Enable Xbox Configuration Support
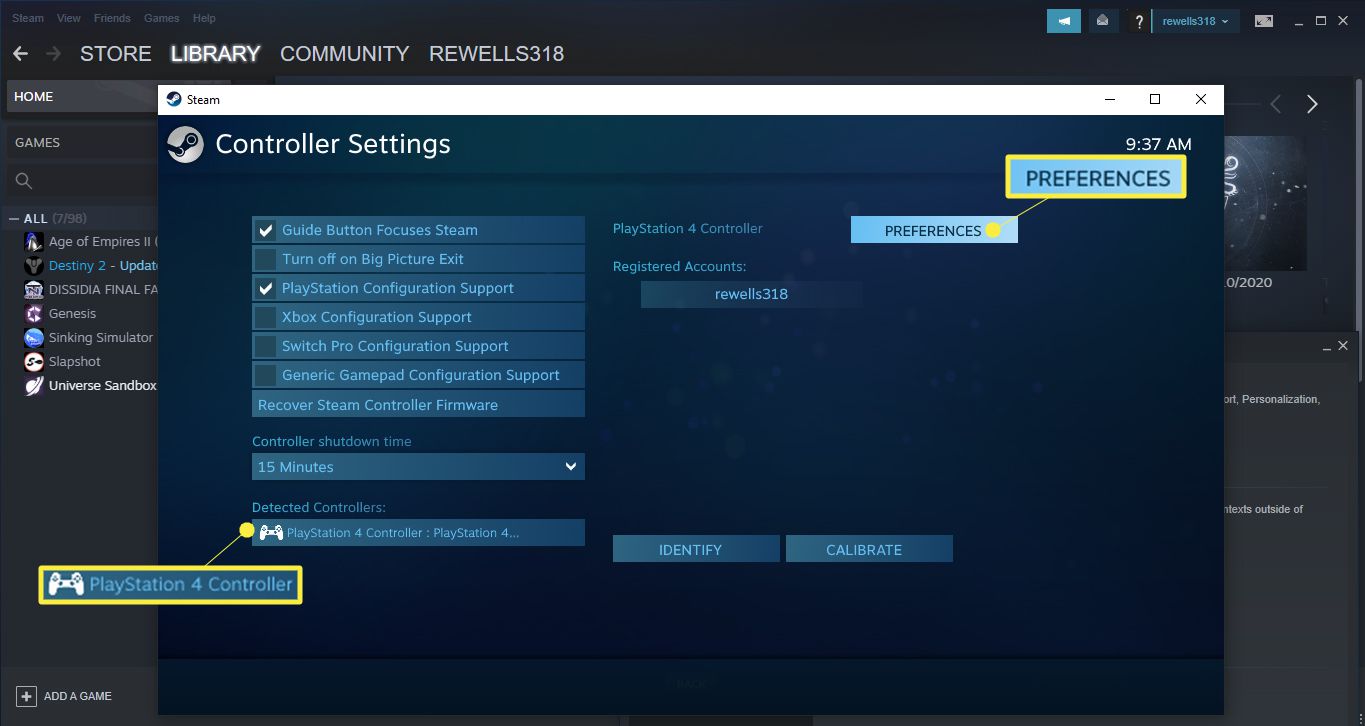The image size is (1365, 726). point(265,318)
